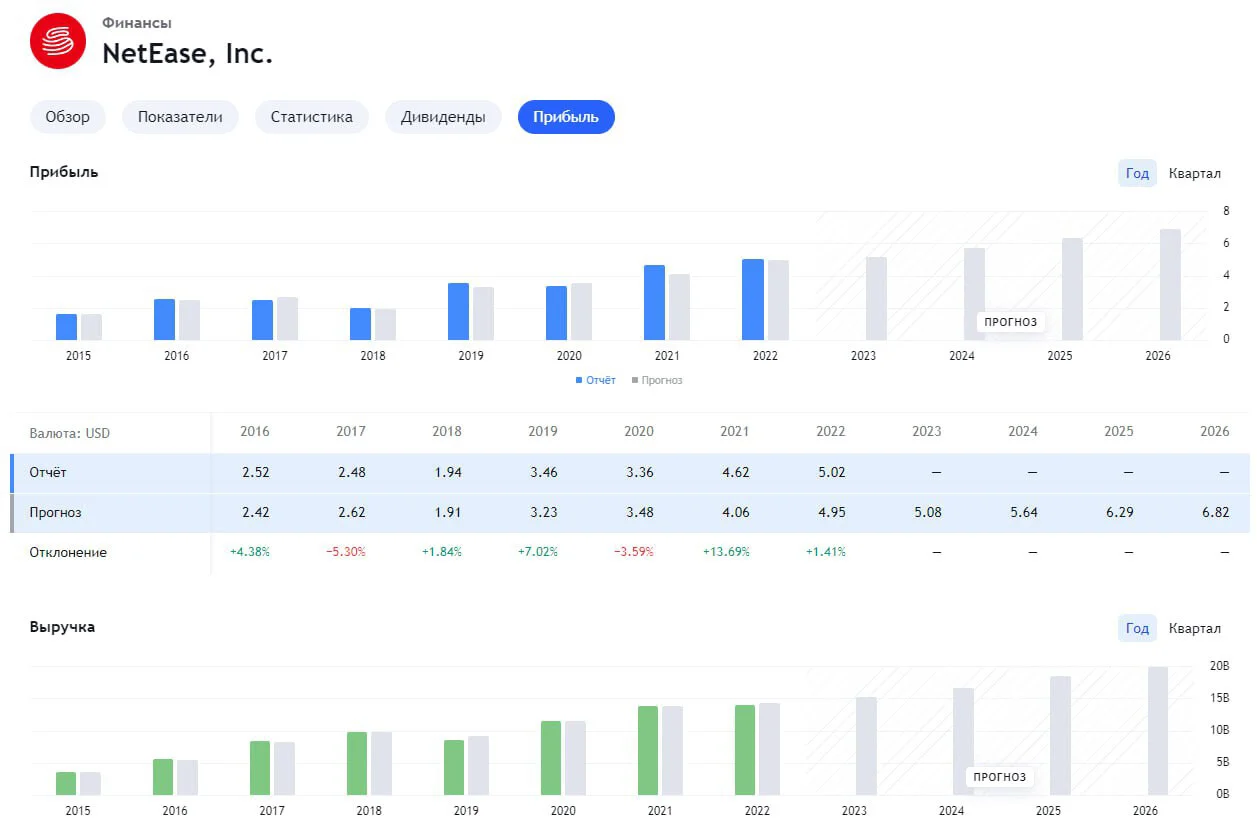Click the green 2017 revenue bar
Screen dimensions: 1257x827
coord(260,768)
